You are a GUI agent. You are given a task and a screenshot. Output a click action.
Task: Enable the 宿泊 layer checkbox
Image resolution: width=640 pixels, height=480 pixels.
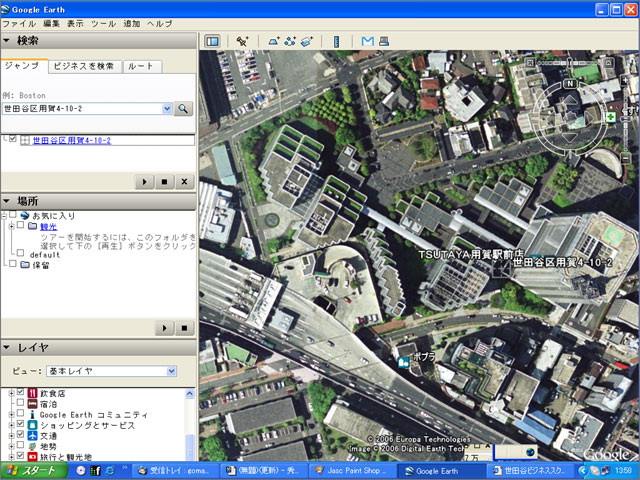pos(20,403)
